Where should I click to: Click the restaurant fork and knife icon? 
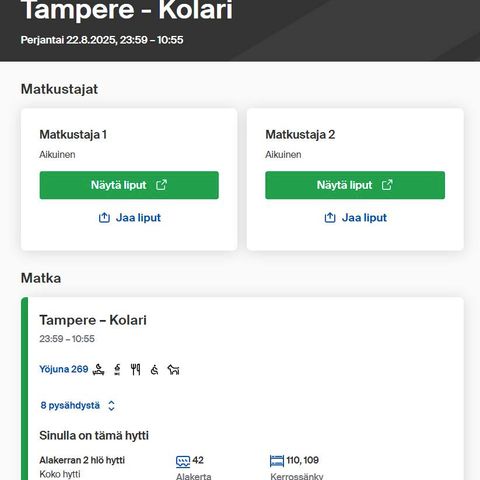pos(135,369)
